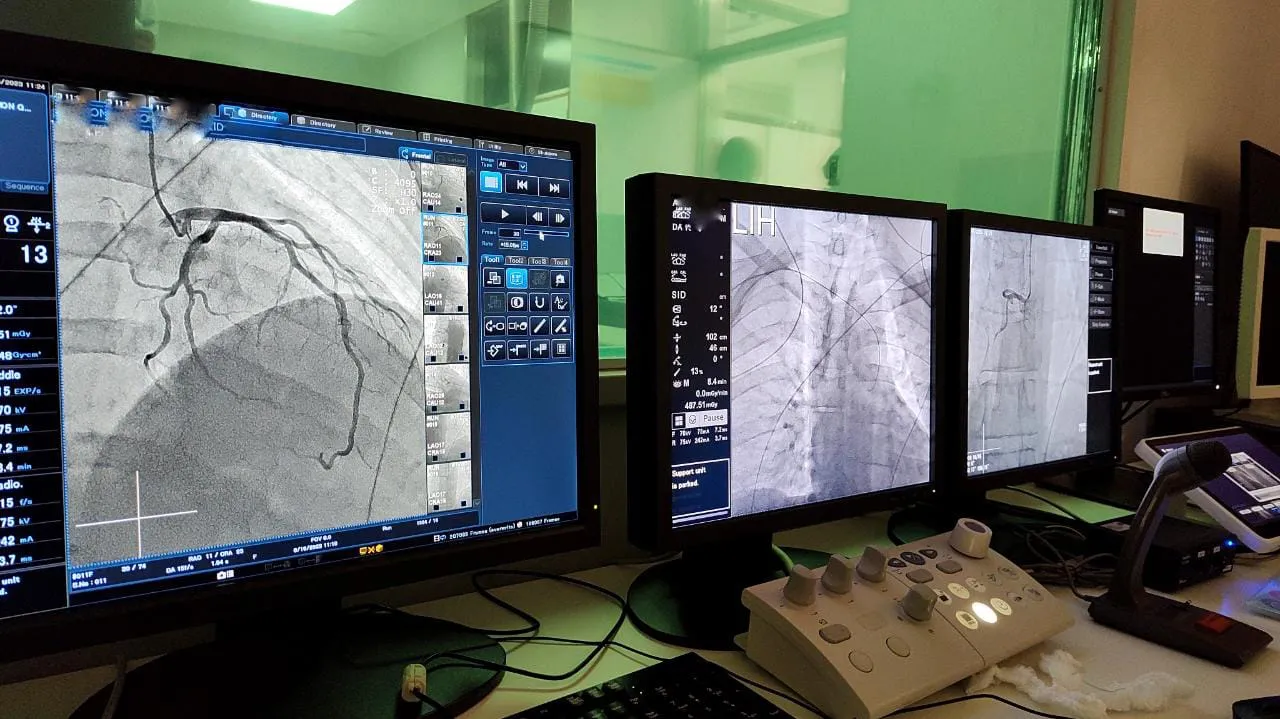This screenshot has height=719, width=1280.
Task: Skip to the previous run
Action: point(521,184)
